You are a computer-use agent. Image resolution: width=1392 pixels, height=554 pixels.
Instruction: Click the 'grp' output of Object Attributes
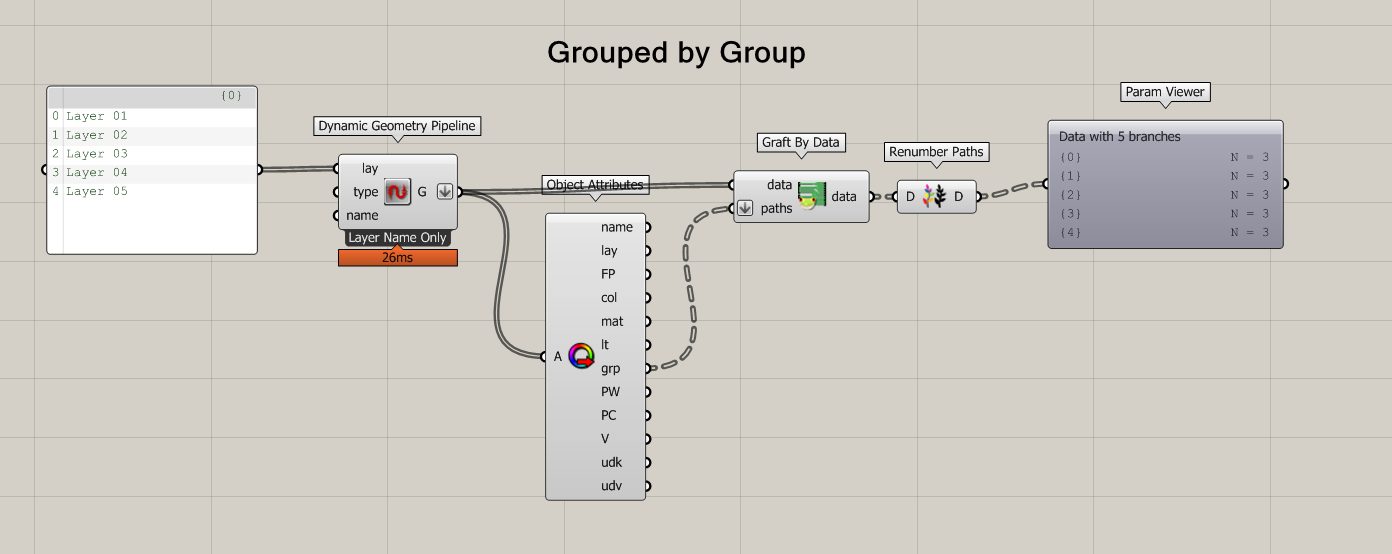tap(610, 369)
